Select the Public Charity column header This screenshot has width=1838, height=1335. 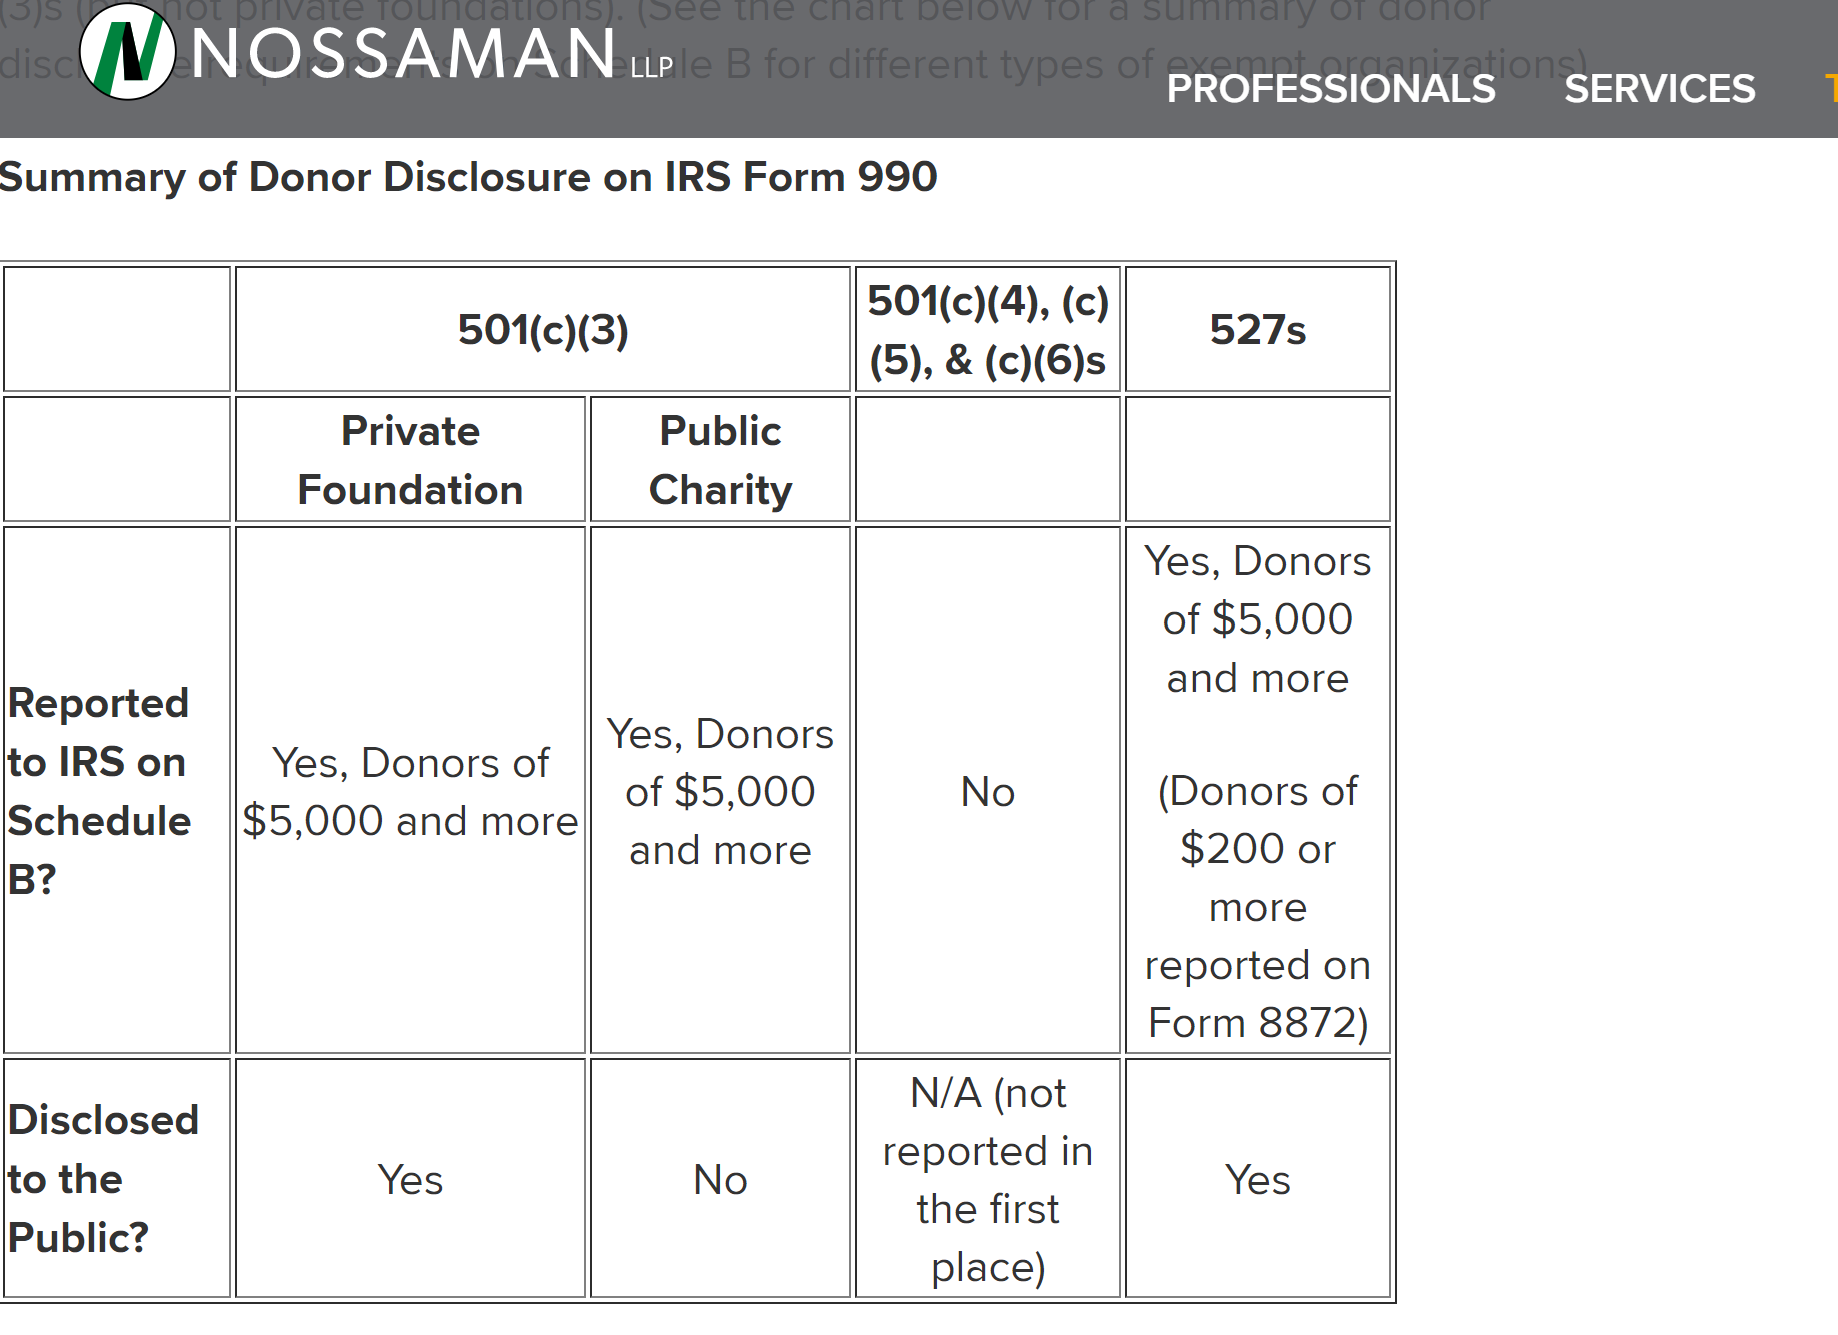720,459
